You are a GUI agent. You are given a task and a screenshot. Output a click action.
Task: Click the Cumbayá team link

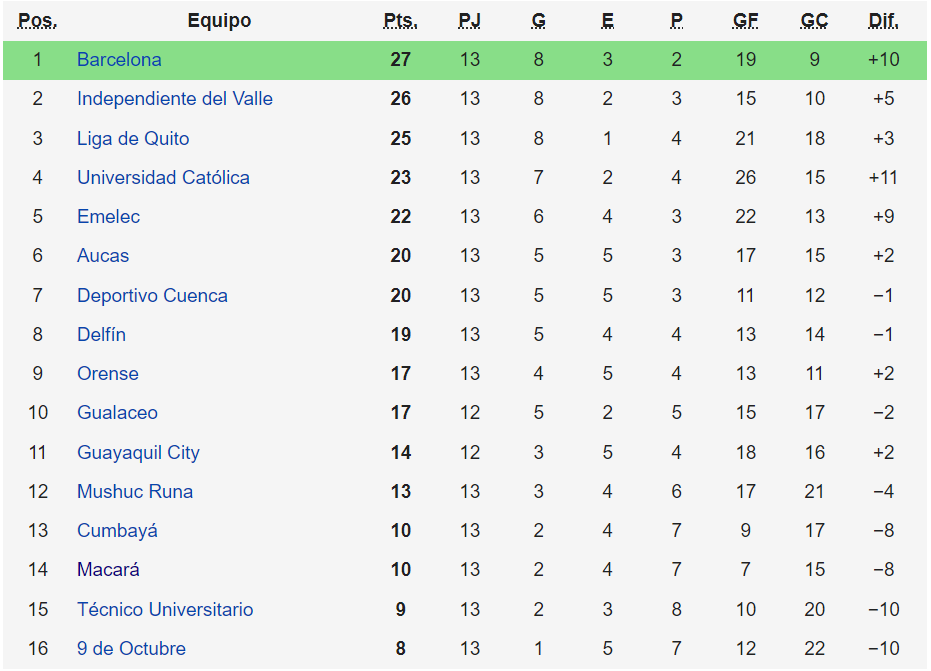click(117, 531)
